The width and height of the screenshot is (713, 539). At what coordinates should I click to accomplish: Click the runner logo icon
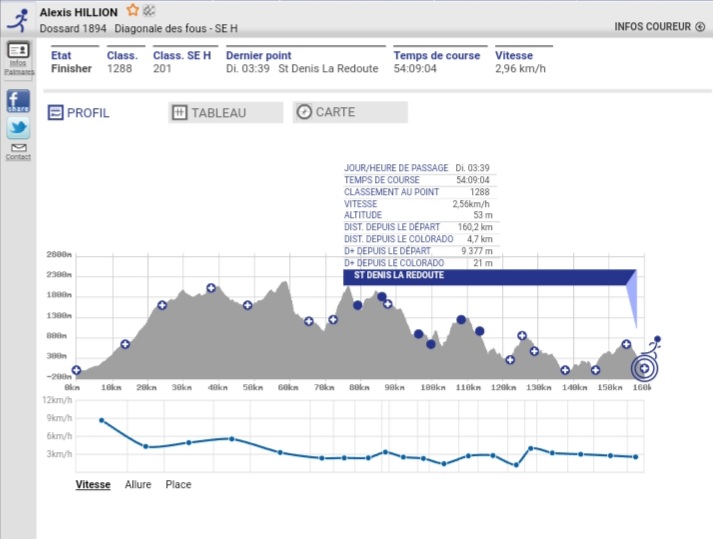pos(18,20)
